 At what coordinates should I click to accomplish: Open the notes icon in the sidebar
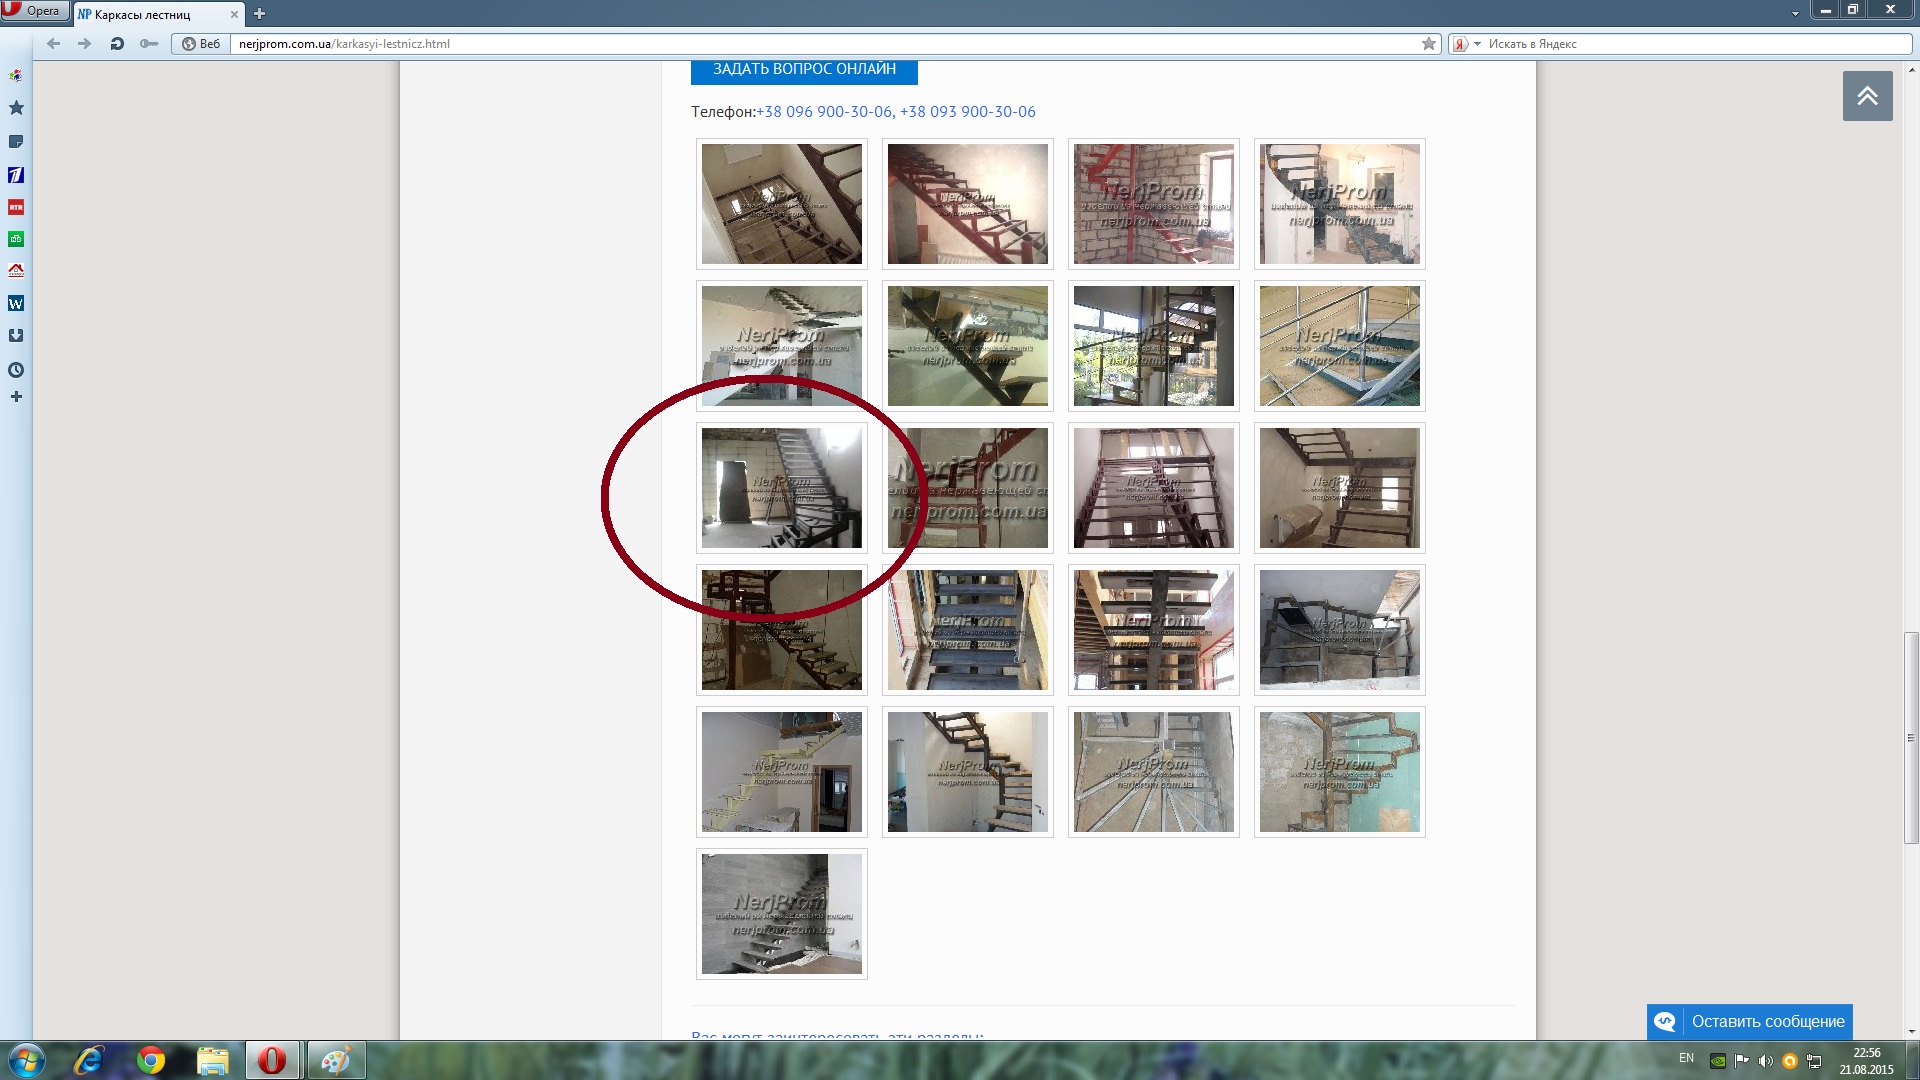[16, 142]
